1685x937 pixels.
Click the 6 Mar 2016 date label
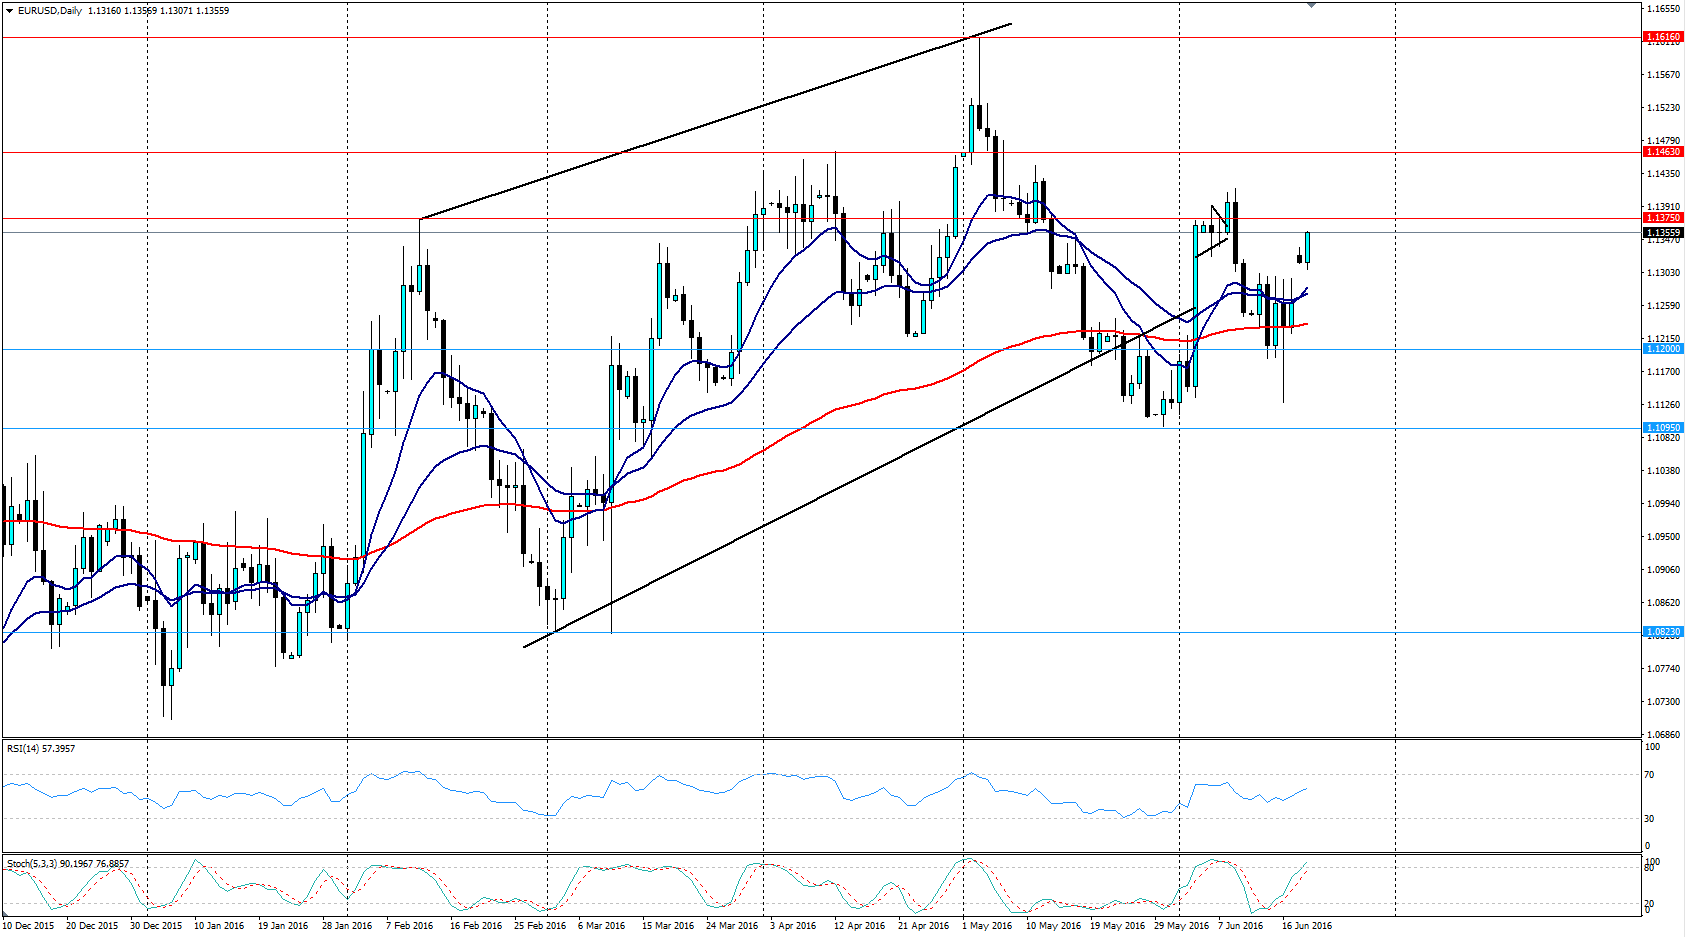[x=601, y=926]
